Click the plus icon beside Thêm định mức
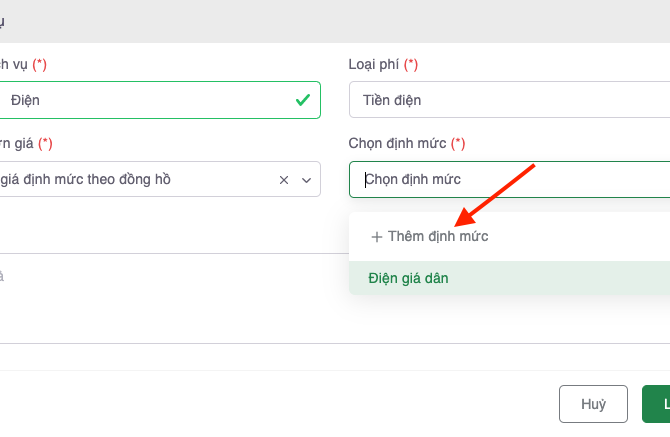Screen dimensions: 670x437 (377, 237)
